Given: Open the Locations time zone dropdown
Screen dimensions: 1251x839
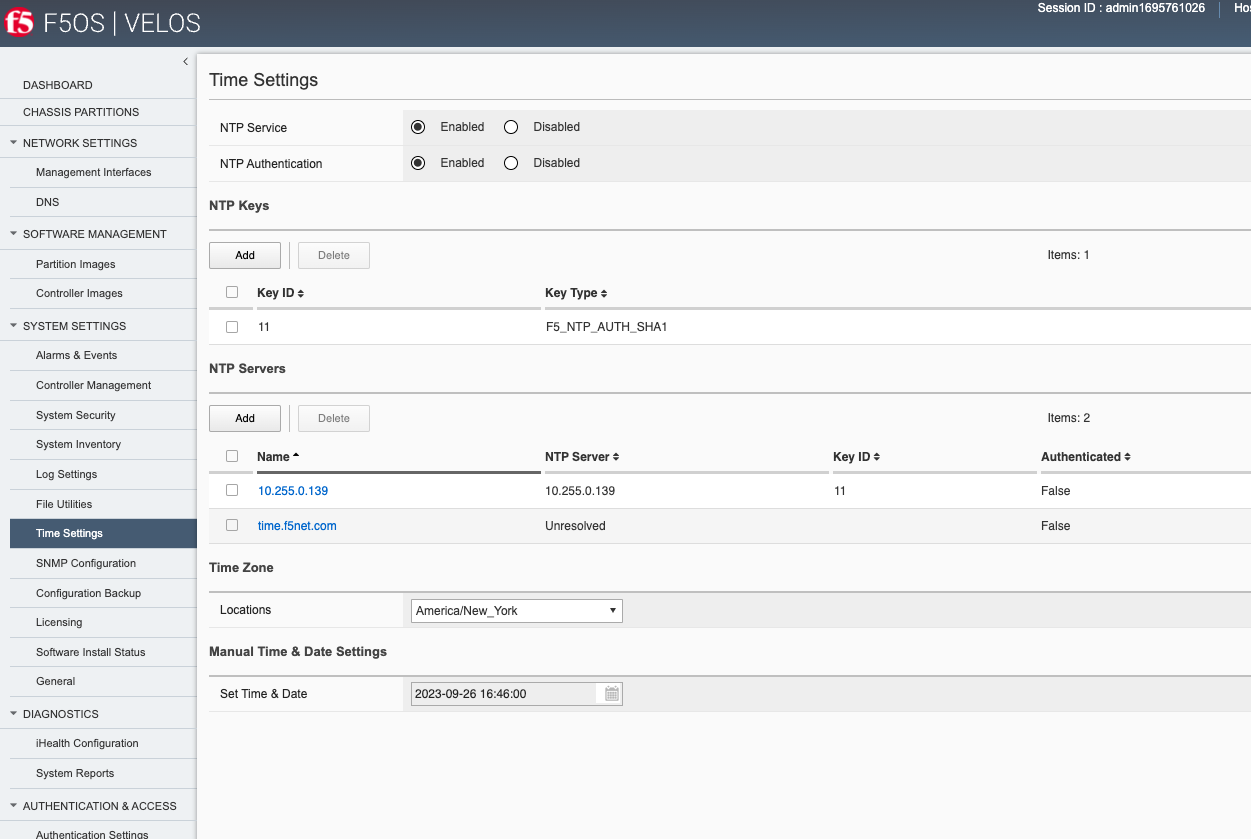Looking at the screenshot, I should [517, 611].
